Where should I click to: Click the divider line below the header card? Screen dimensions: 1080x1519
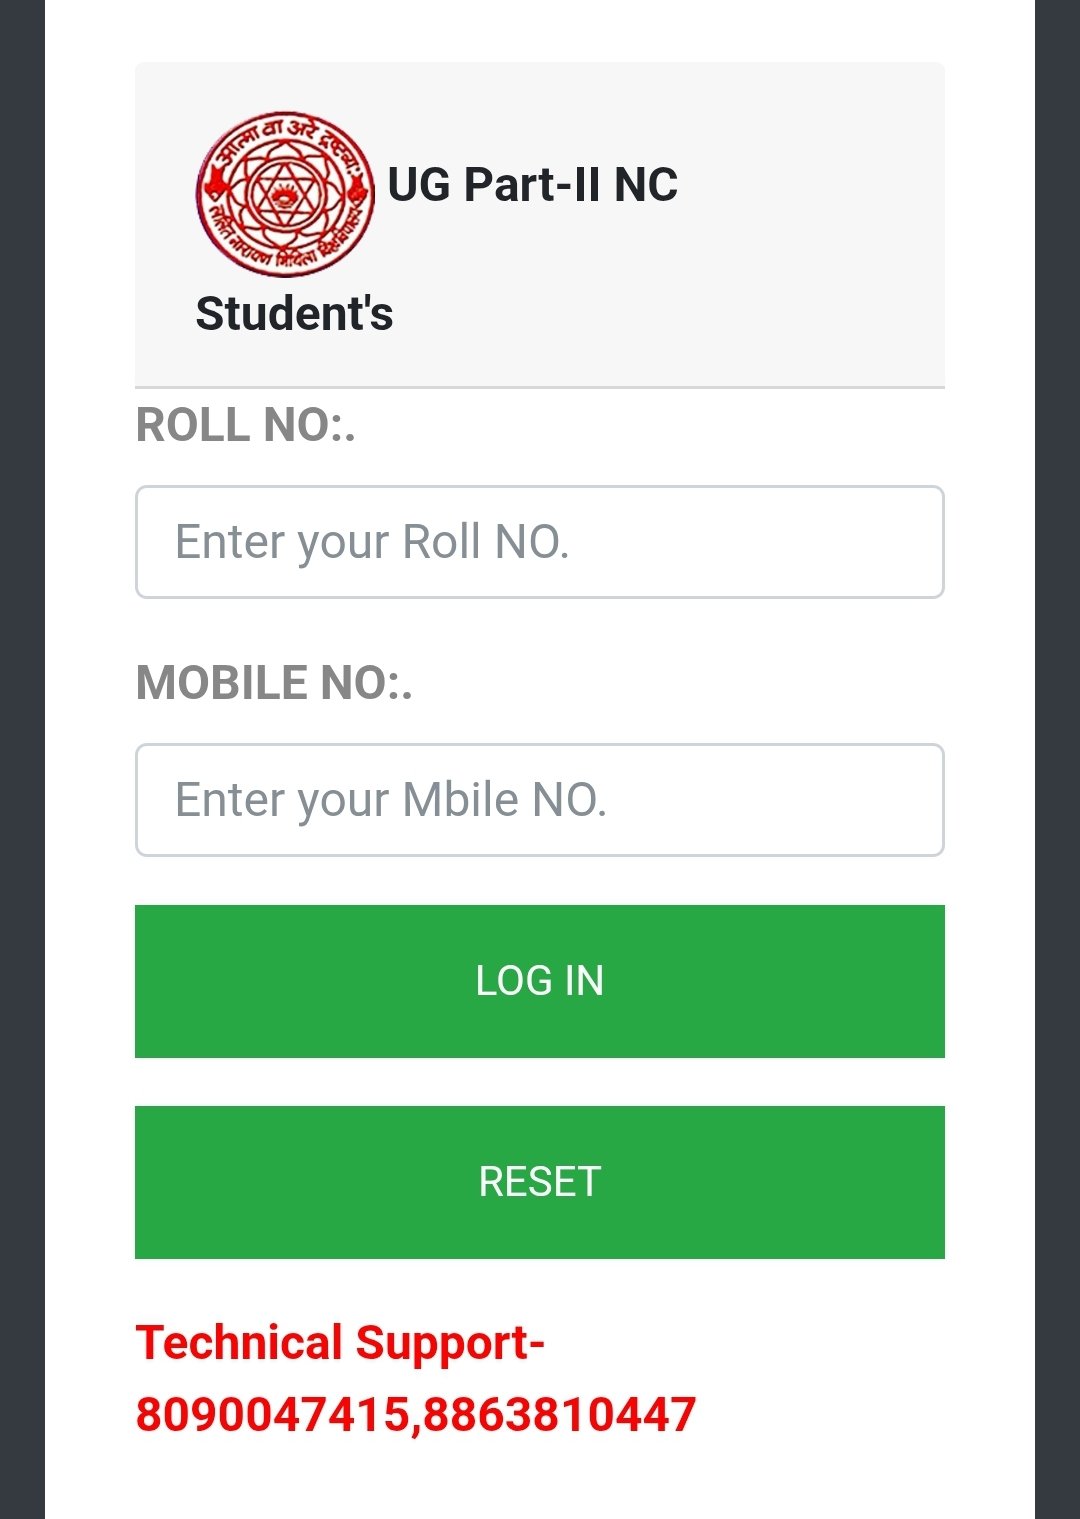click(x=540, y=387)
